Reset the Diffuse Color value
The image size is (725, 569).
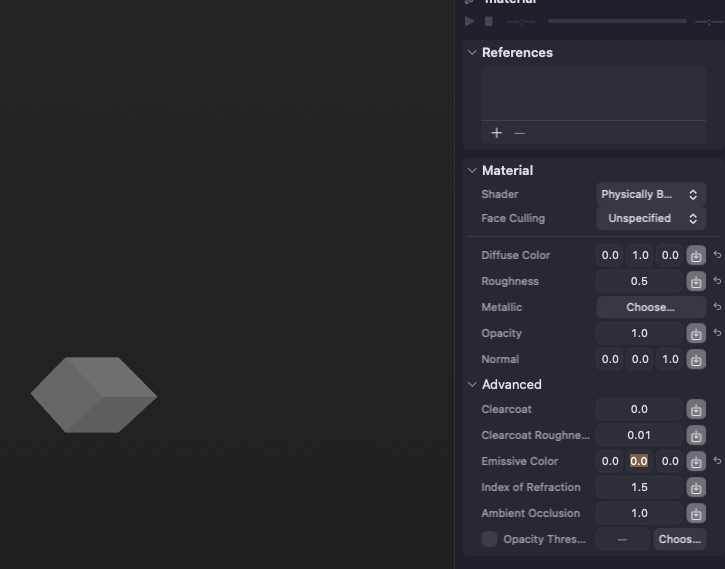tap(716, 255)
